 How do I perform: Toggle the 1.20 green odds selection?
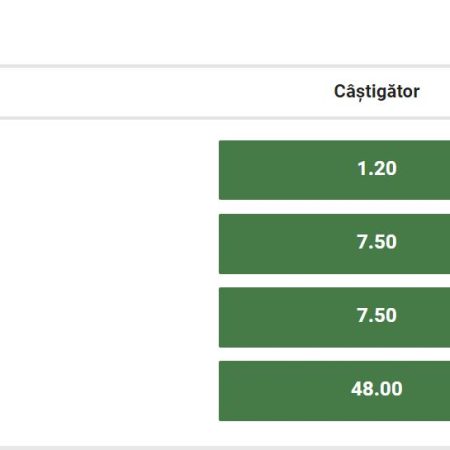click(x=334, y=170)
